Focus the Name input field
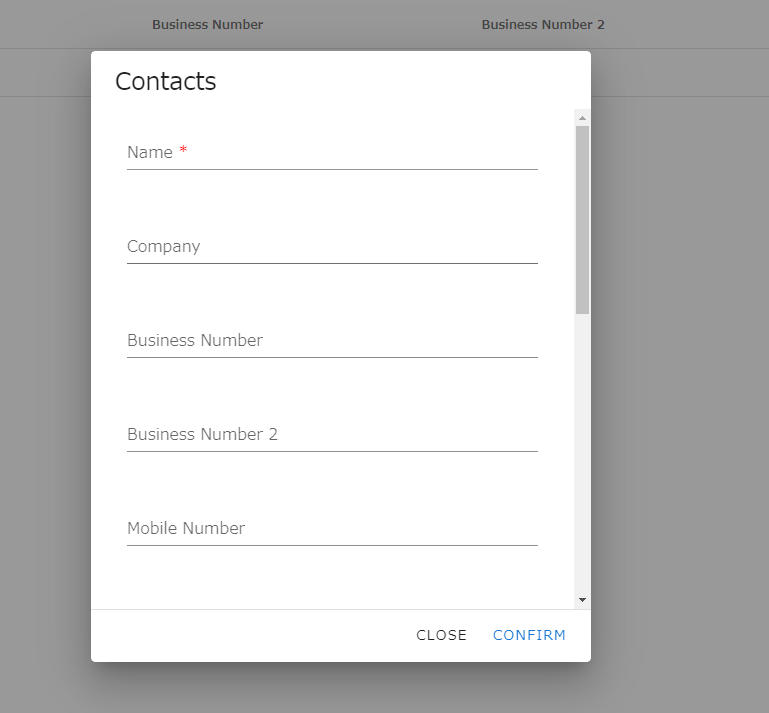 [x=332, y=153]
